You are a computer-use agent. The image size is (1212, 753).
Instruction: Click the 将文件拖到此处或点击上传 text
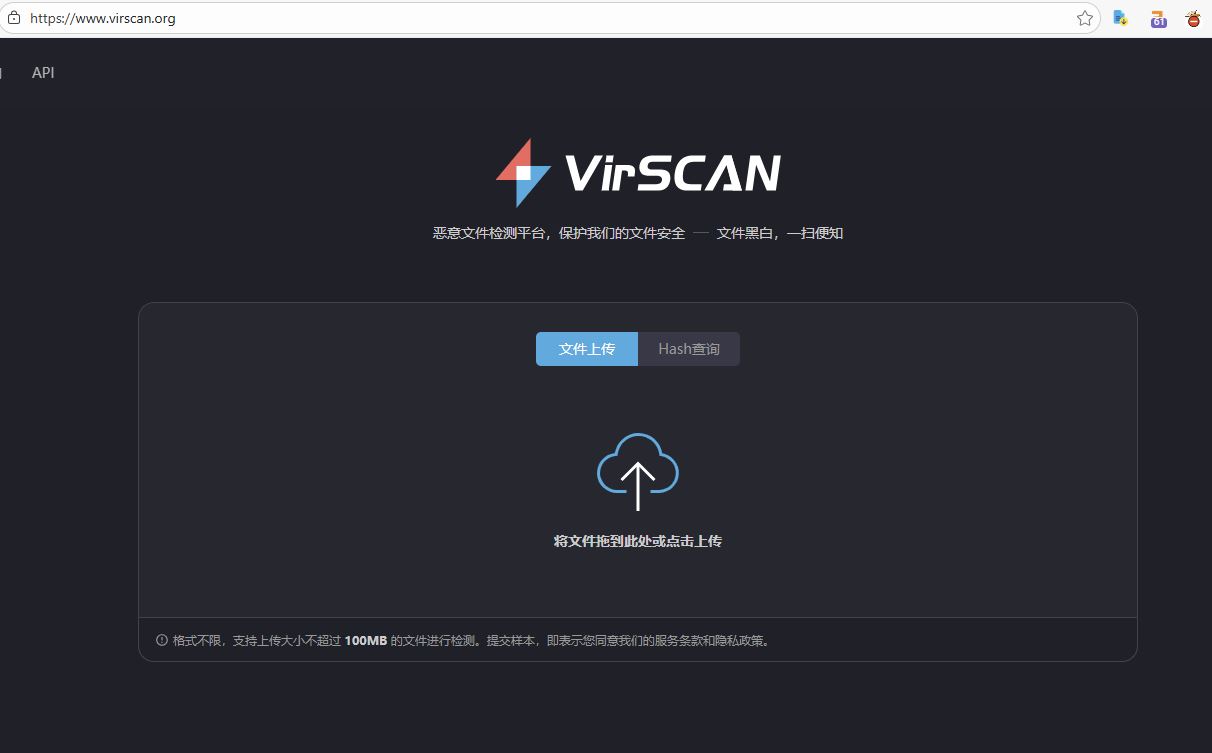click(x=637, y=540)
